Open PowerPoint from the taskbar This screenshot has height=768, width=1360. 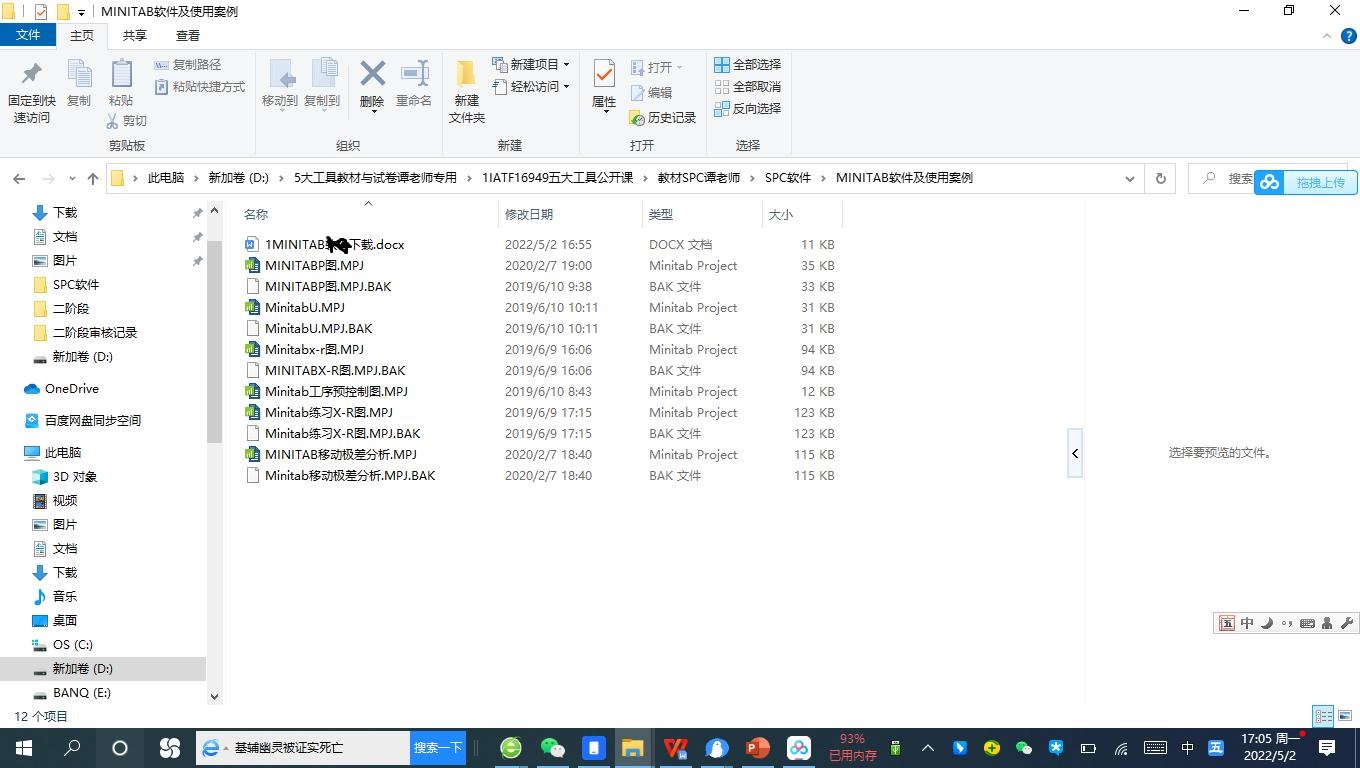pos(757,748)
